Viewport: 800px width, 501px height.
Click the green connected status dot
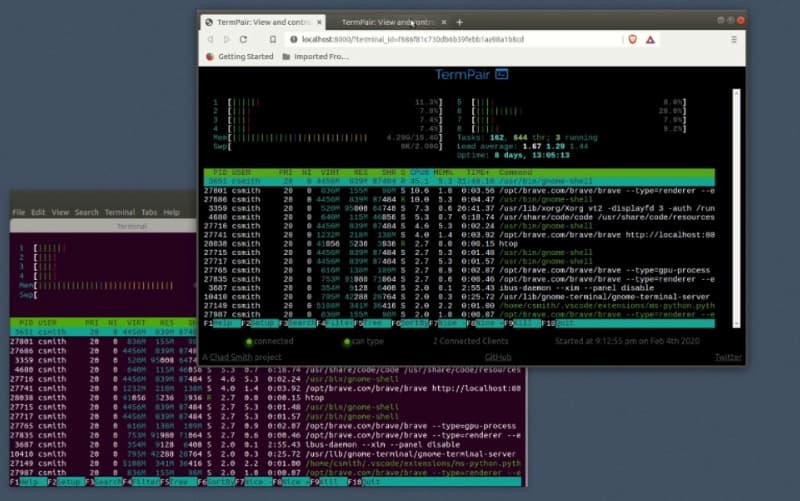click(248, 342)
